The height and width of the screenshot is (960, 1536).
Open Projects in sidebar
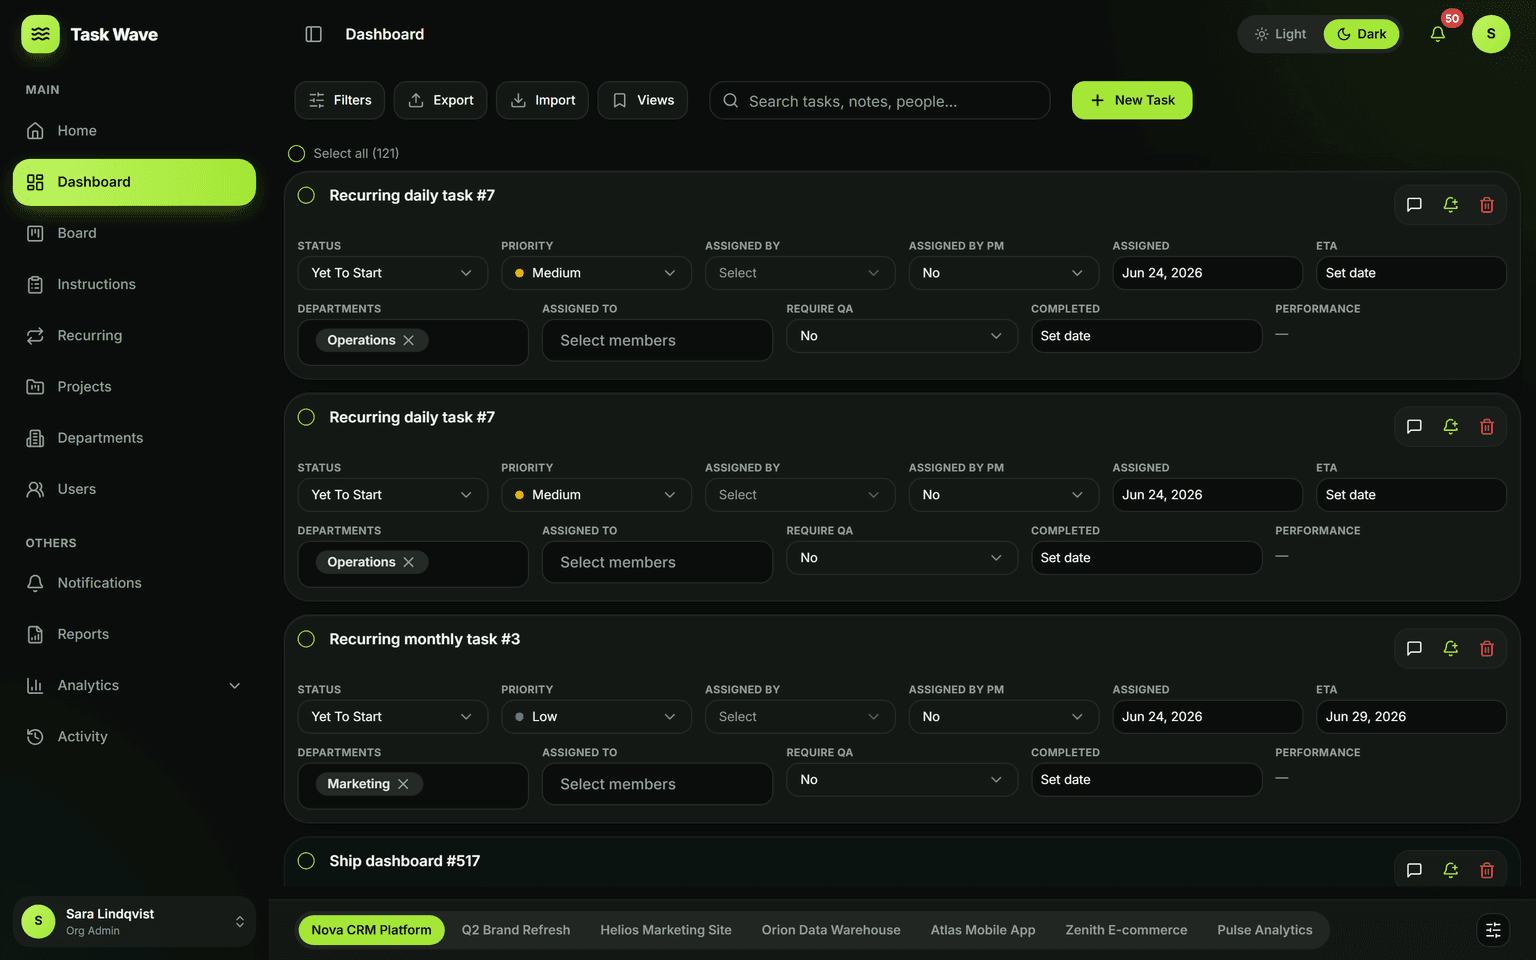[x=134, y=387]
